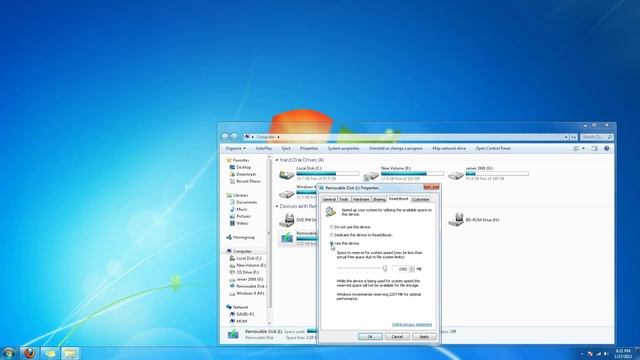640x360 pixels.
Task: Switch to the General tab
Action: tap(329, 199)
